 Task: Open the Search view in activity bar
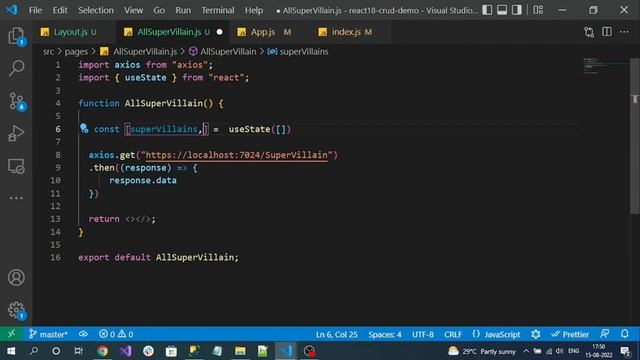16,68
